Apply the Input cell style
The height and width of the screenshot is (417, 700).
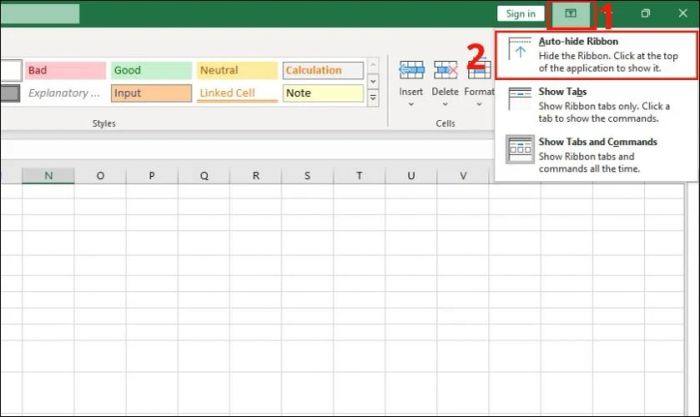tap(151, 93)
